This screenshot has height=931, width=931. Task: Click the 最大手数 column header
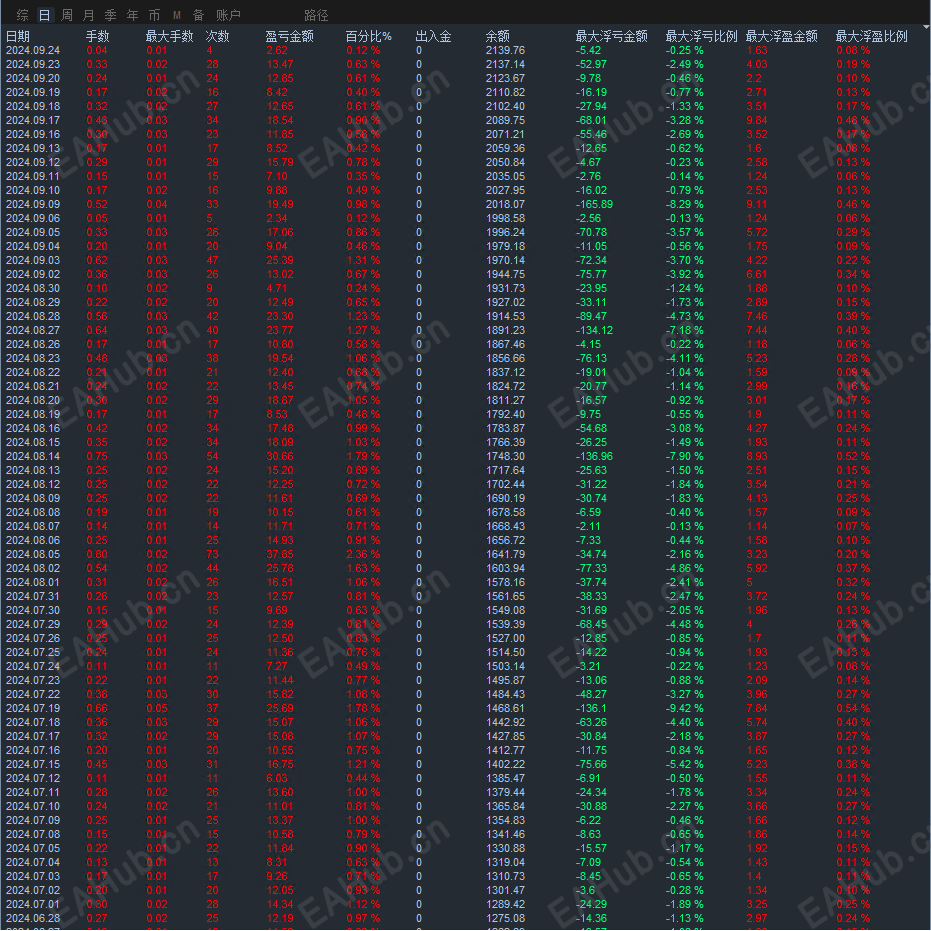170,36
